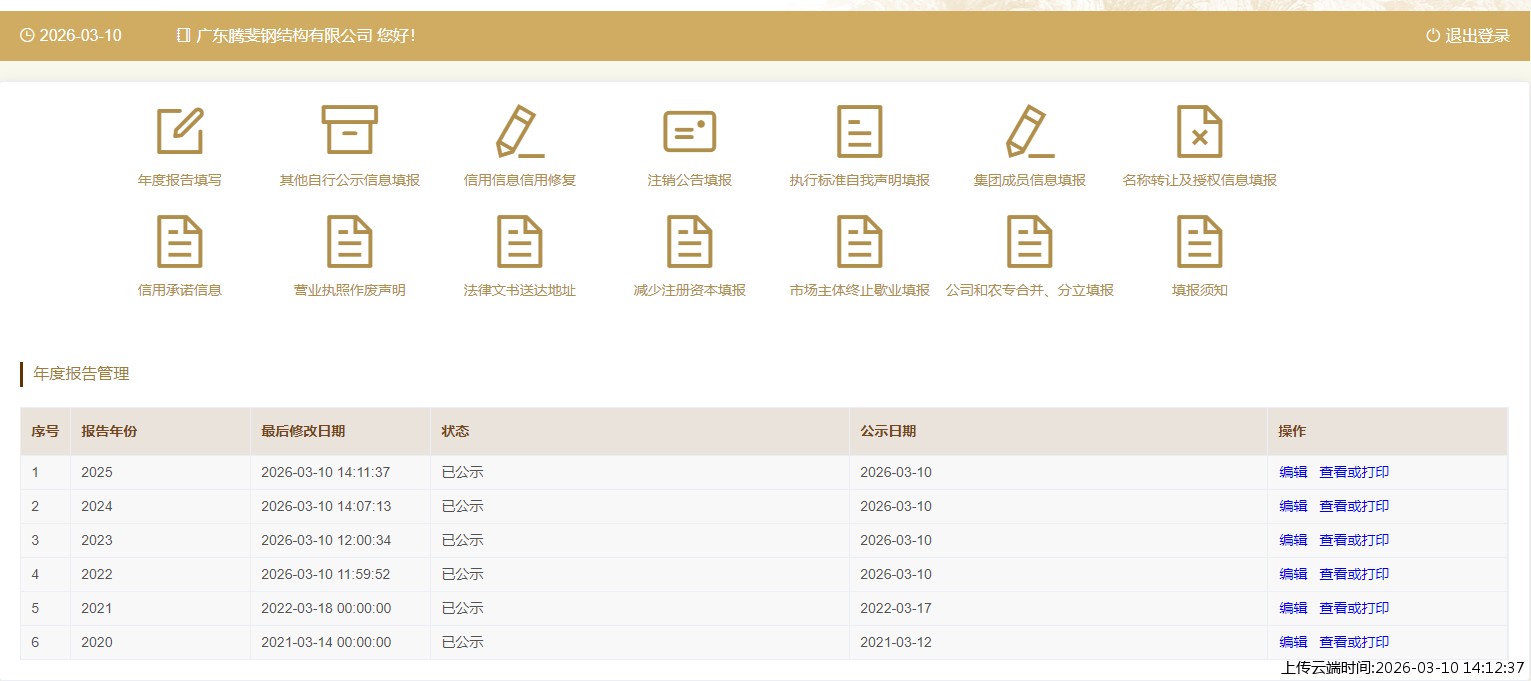Select the 注销公告填报 card icon
This screenshot has height=681, width=1531.
690,131
